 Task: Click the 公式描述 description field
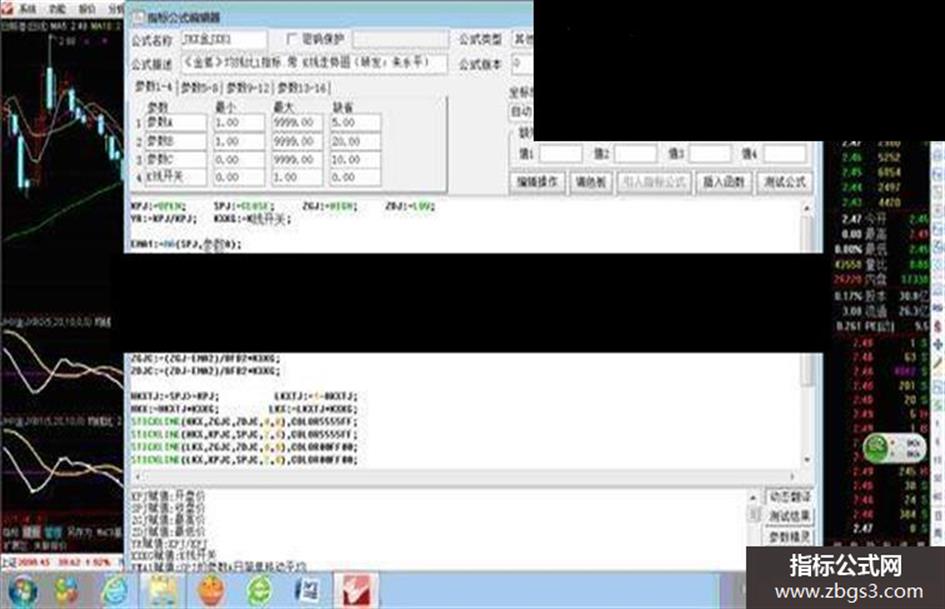[314, 63]
